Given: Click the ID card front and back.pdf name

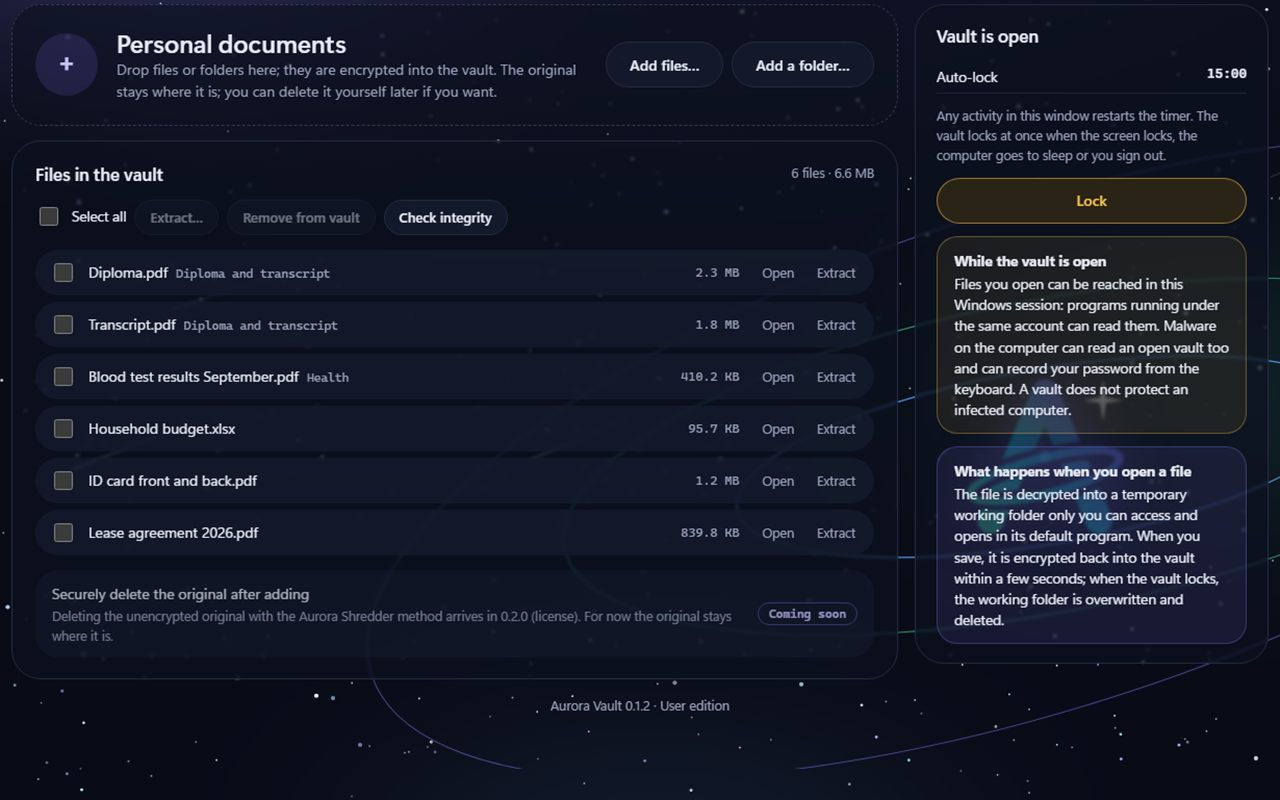Looking at the screenshot, I should (x=172, y=481).
